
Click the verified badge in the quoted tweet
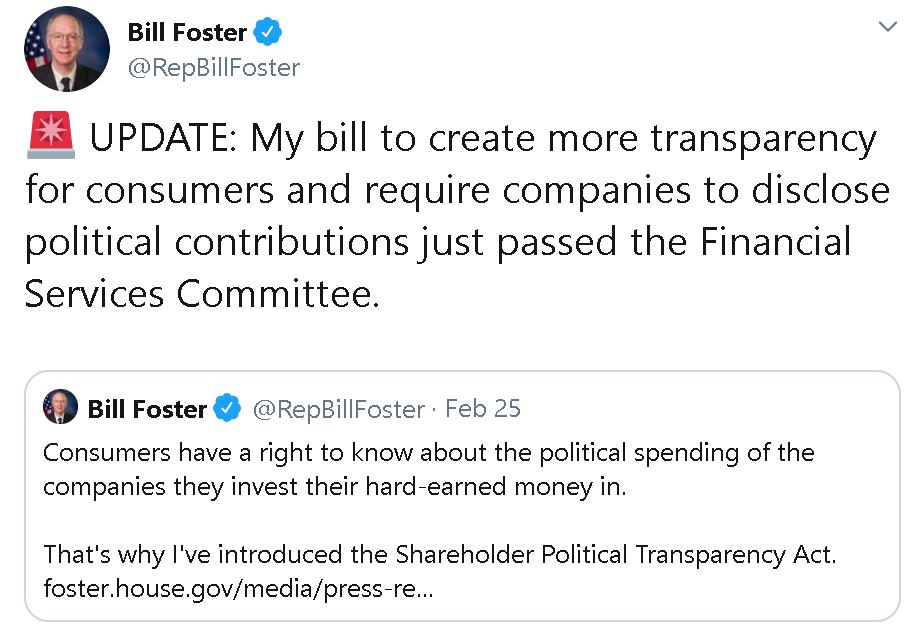click(228, 408)
